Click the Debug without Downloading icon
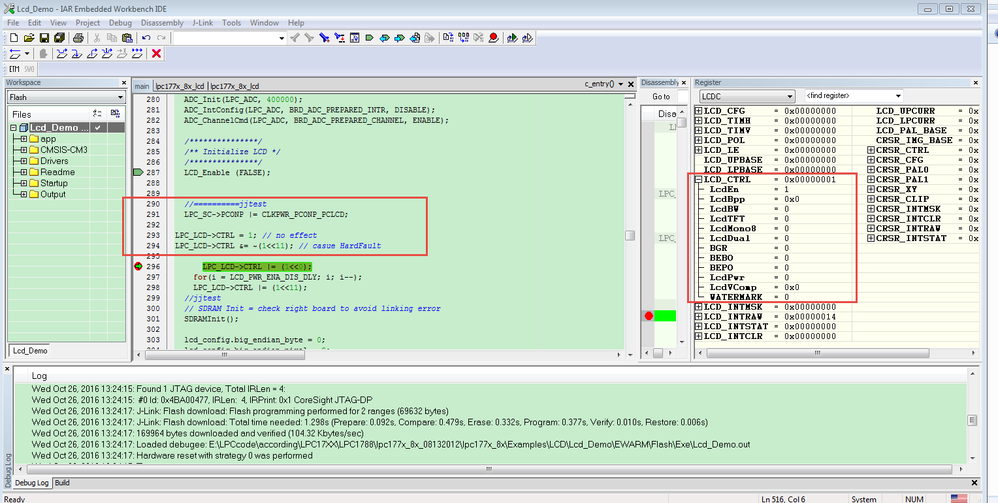Viewport: 998px width, 503px height. pyautogui.click(x=527, y=38)
